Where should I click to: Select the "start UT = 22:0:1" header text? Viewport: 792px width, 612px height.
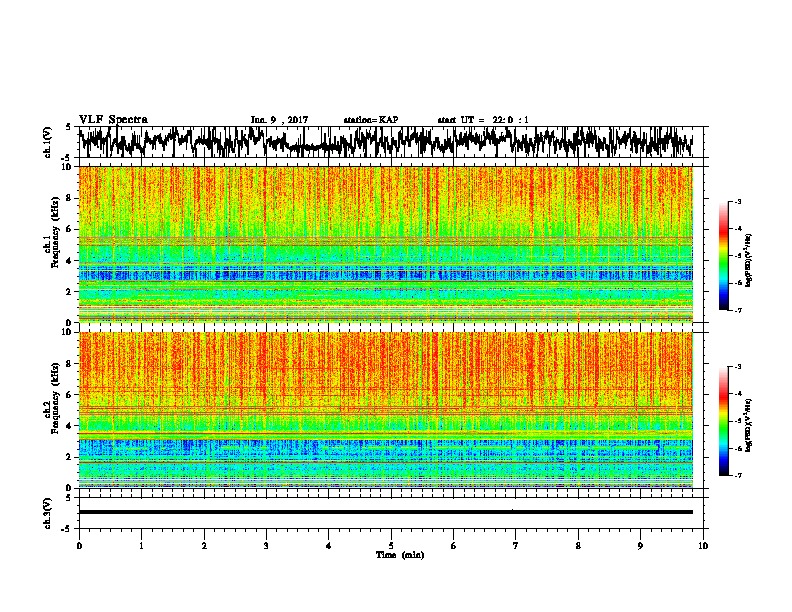[x=483, y=120]
